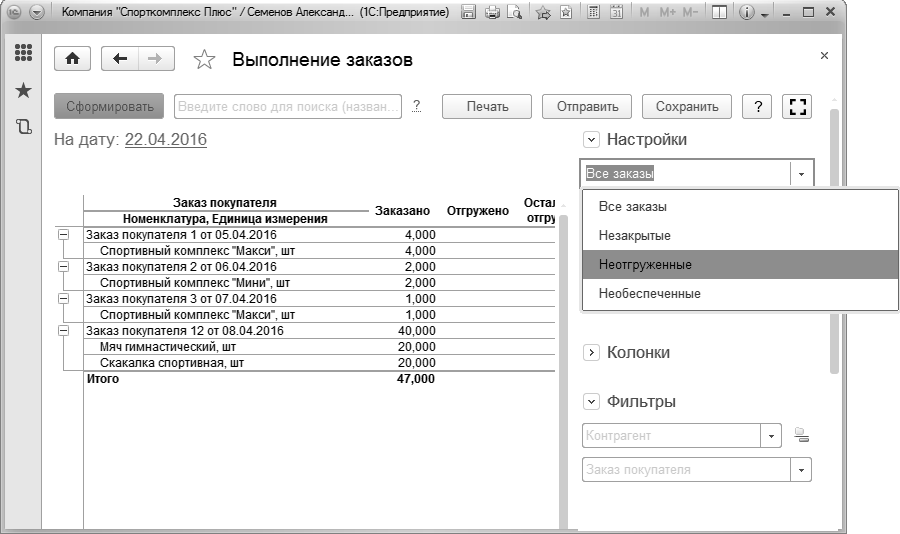Select Неотгруженные from the list
Viewport: 900px width, 534px height.
[x=645, y=265]
